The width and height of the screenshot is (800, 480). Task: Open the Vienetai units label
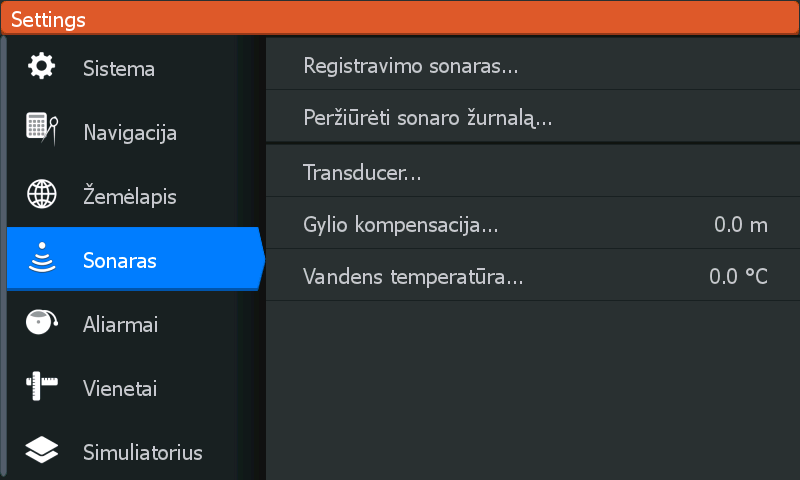click(120, 389)
